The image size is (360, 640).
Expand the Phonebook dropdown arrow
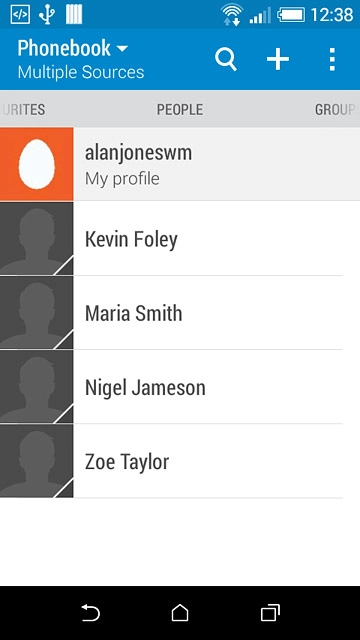pyautogui.click(x=122, y=49)
